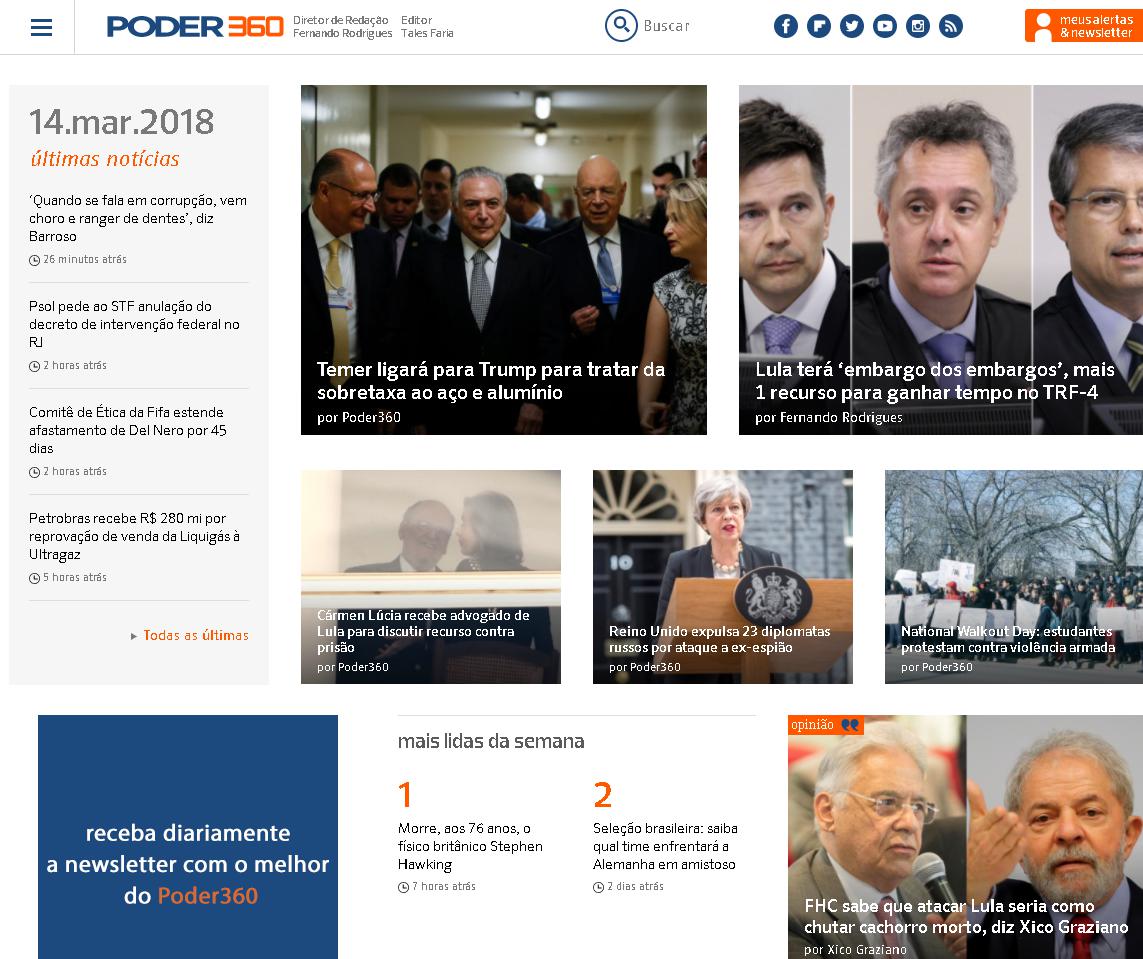Open the hamburger navigation menu
1143x959 pixels.
click(42, 28)
